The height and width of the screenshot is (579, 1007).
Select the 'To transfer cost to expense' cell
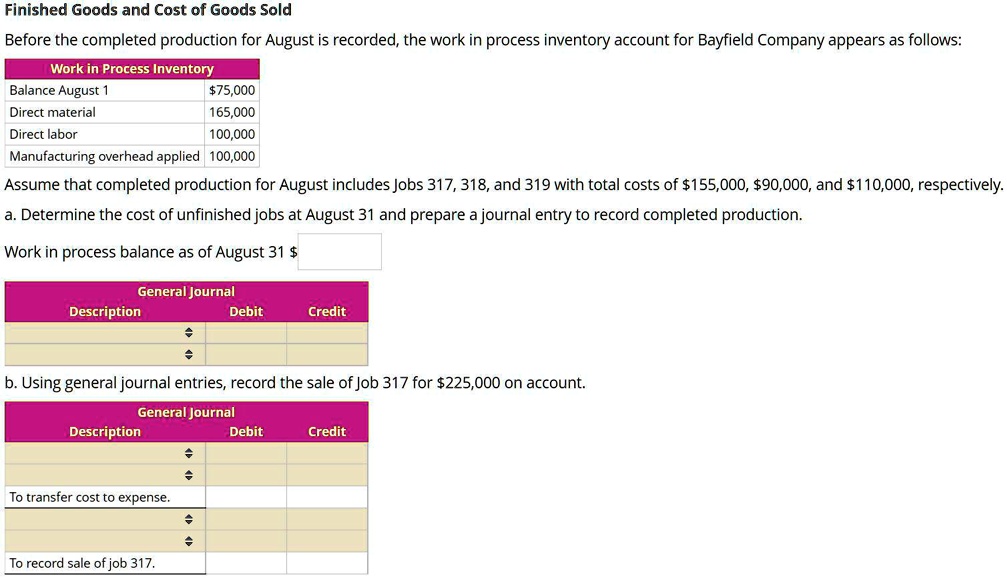(x=88, y=497)
